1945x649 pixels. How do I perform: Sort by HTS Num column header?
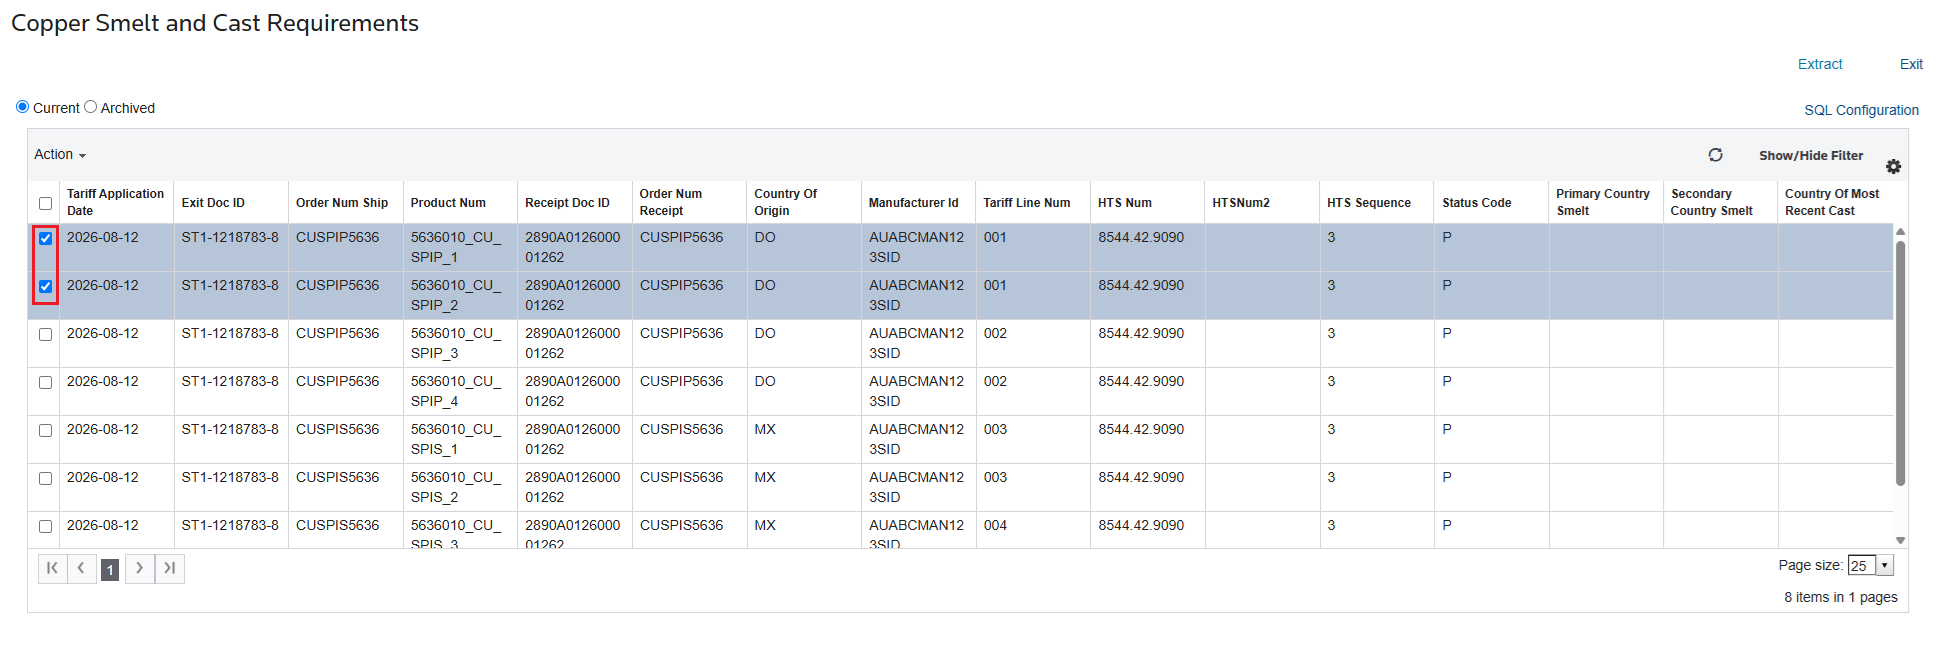coord(1148,202)
